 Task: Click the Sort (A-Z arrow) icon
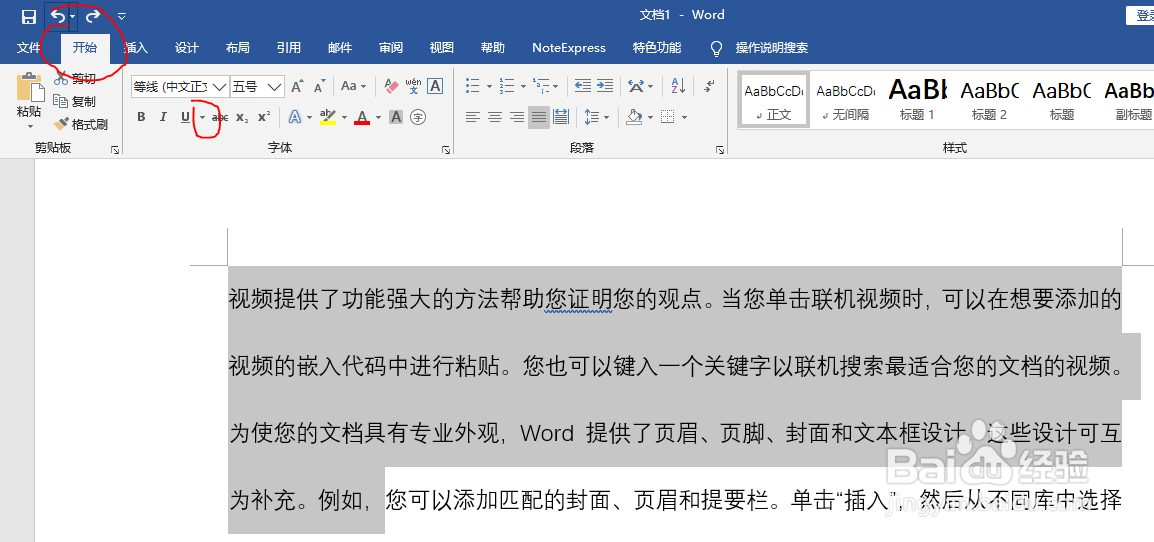(678, 86)
